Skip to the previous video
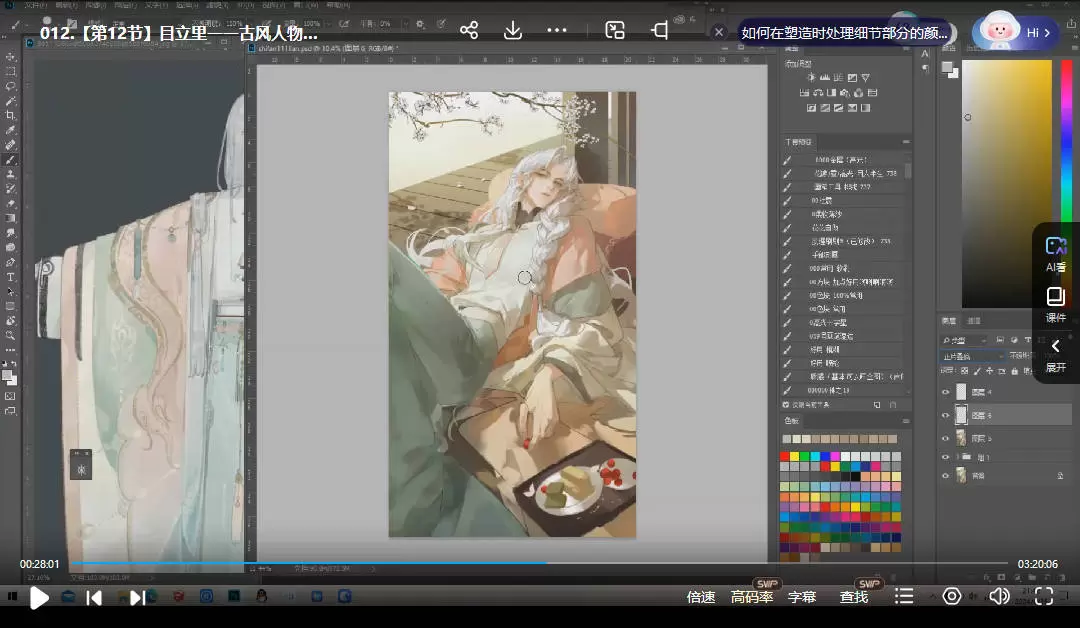The width and height of the screenshot is (1080, 628). tap(94, 598)
